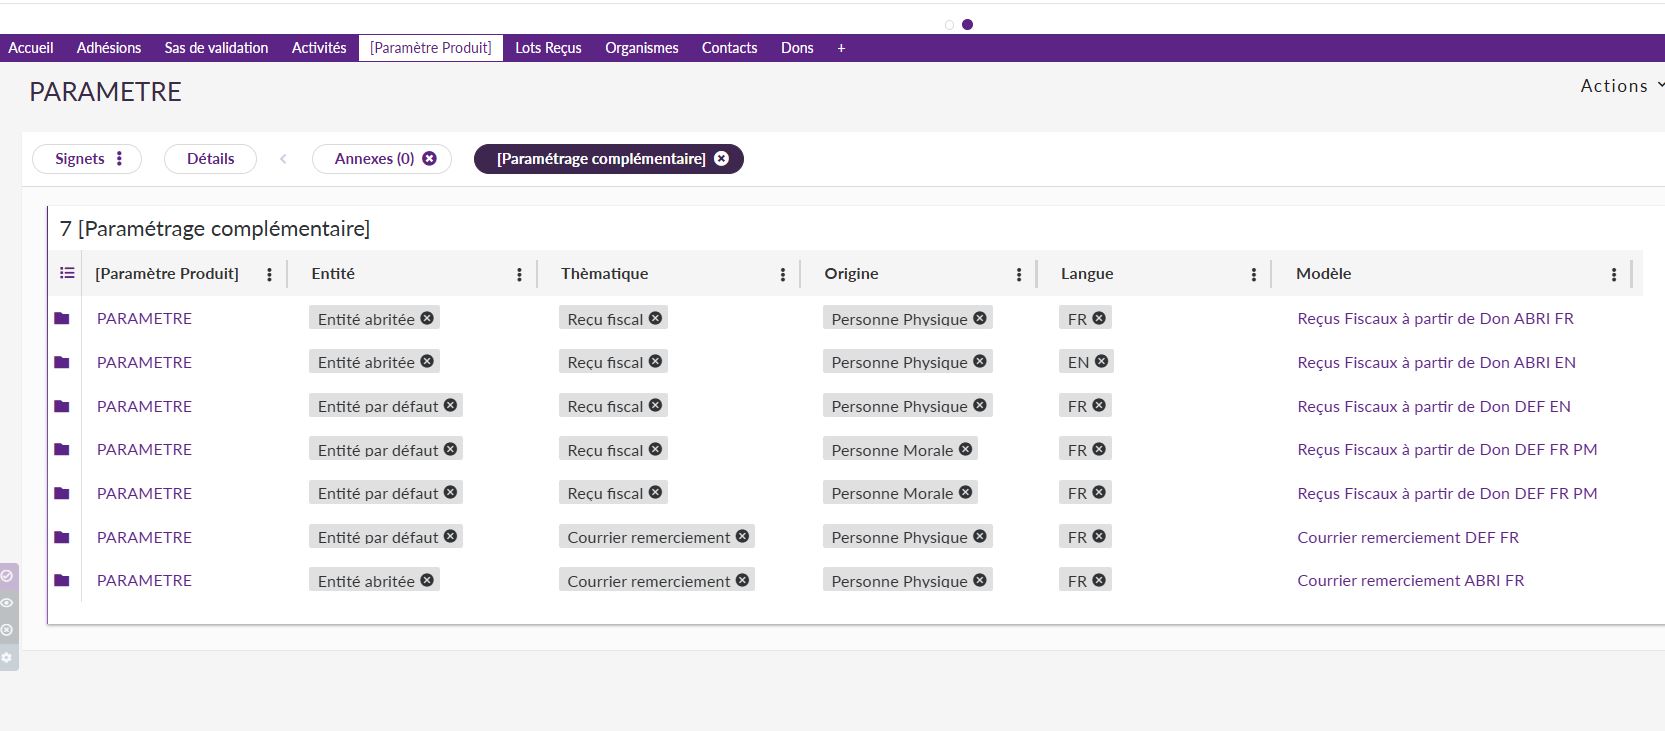
Task: Remove the EN language chip
Action: tap(1101, 362)
